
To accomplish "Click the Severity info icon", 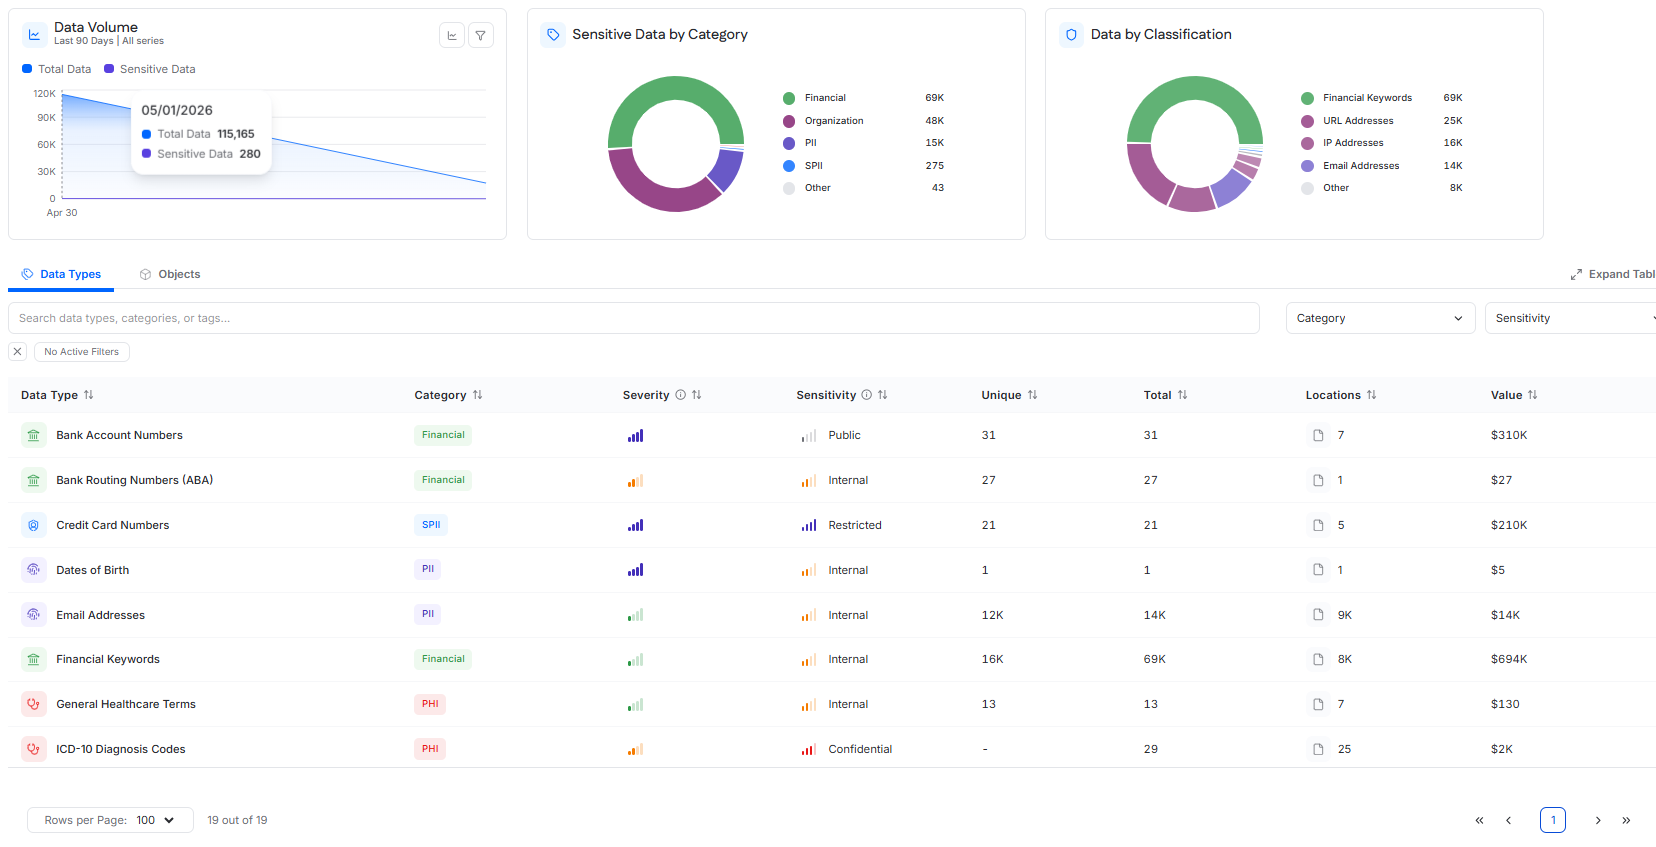I will point(680,395).
